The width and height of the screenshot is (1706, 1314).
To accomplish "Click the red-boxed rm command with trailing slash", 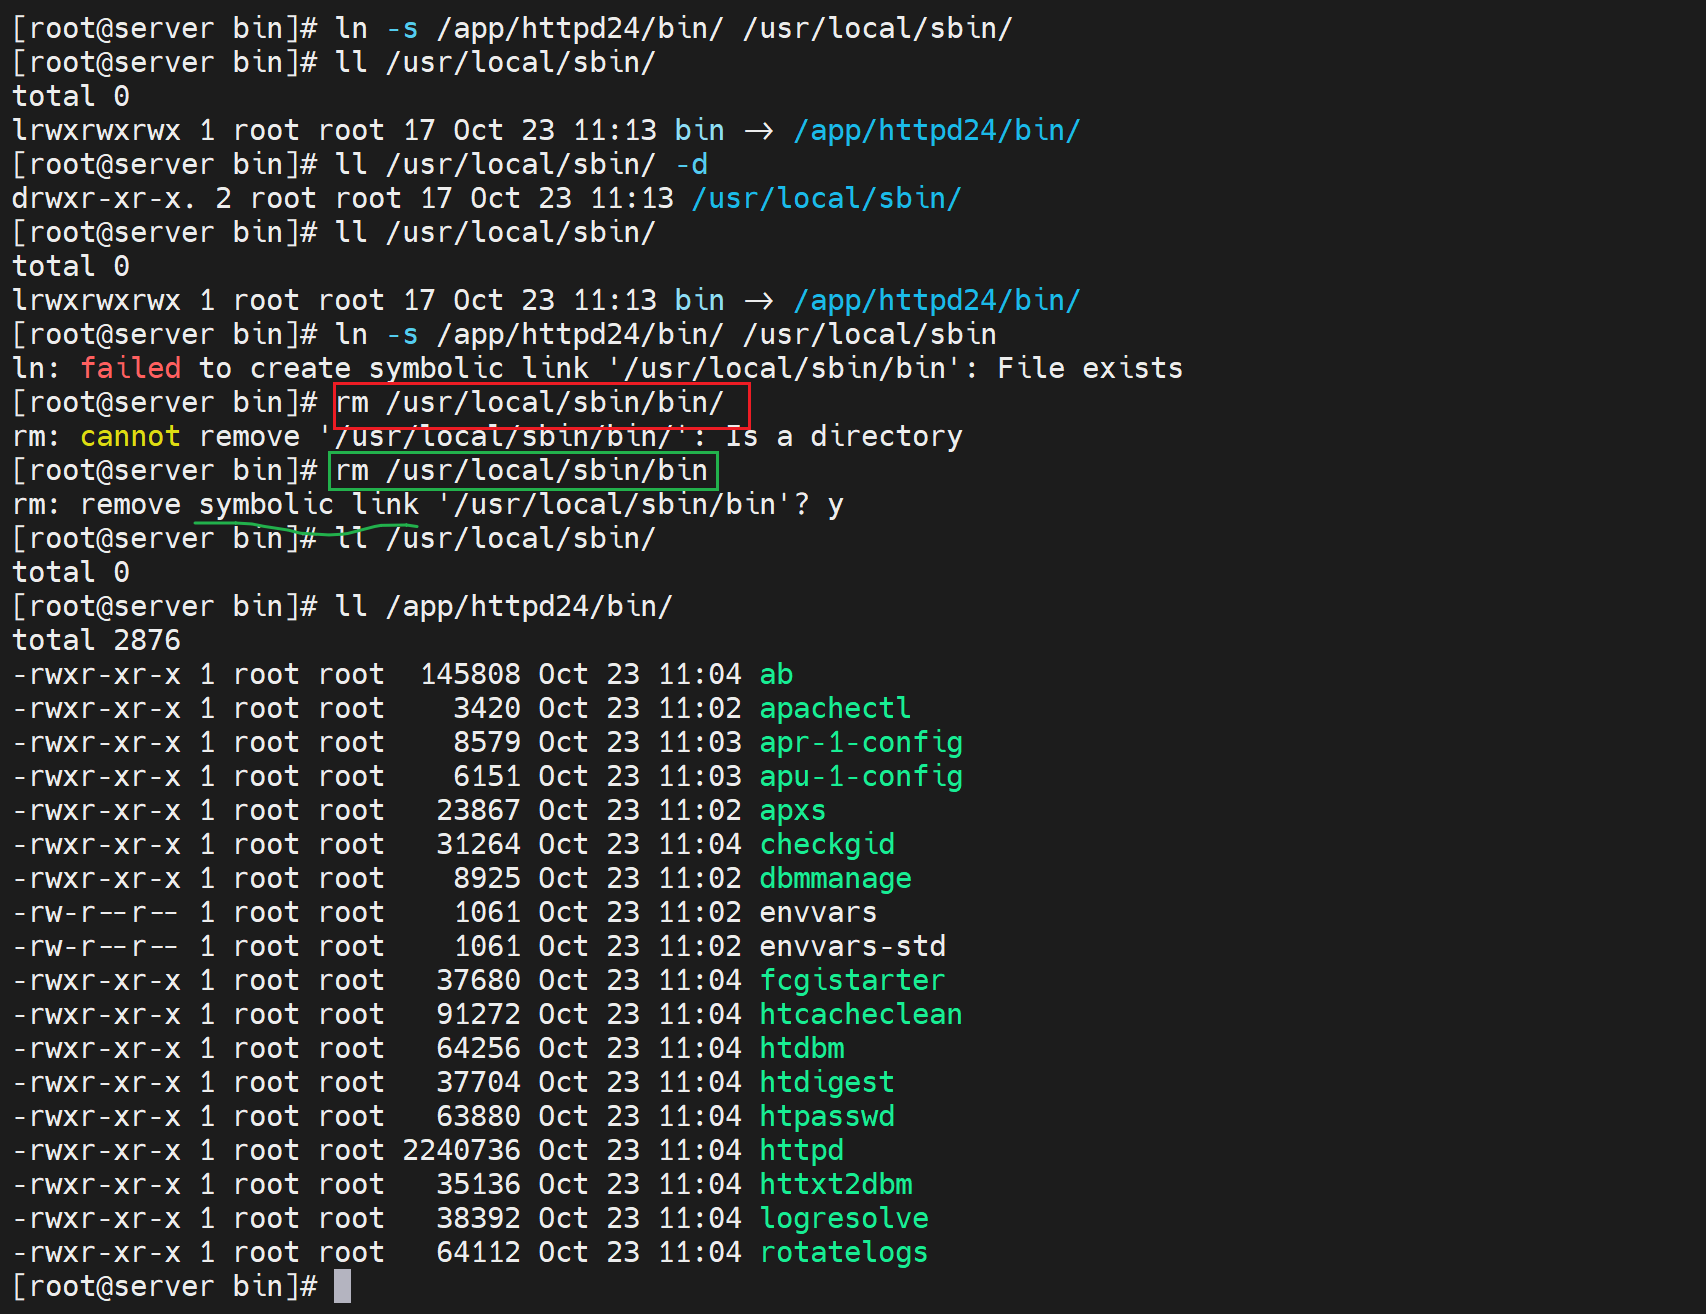I will (x=540, y=403).
